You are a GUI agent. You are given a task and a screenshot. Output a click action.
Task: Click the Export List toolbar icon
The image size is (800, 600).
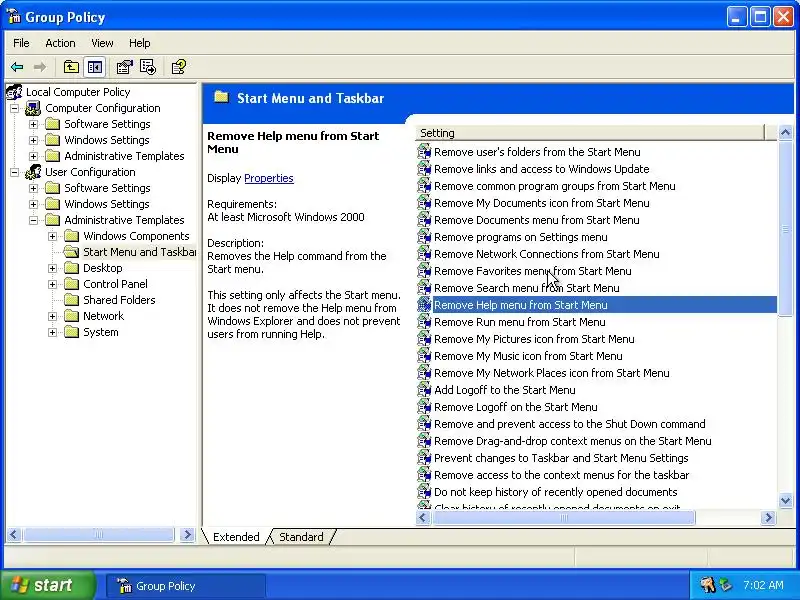point(148,67)
